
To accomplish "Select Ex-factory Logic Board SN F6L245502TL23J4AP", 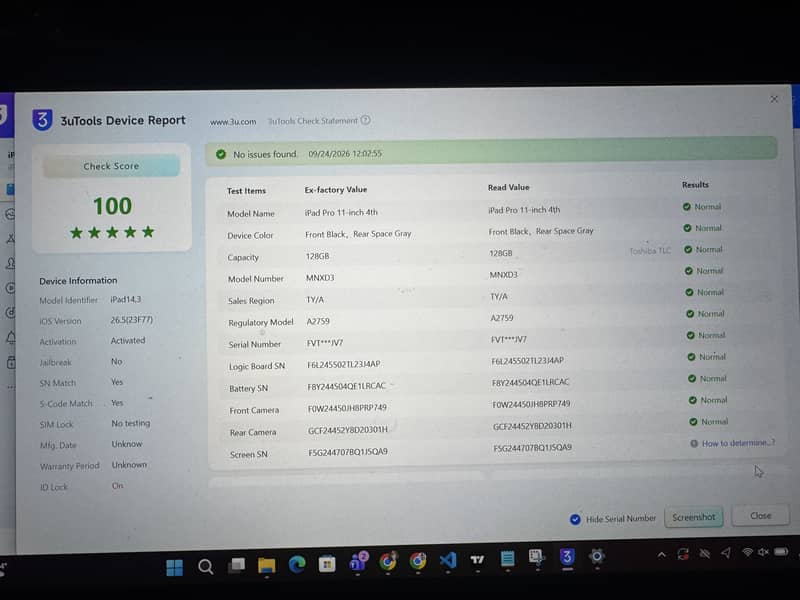I will [x=343, y=364].
